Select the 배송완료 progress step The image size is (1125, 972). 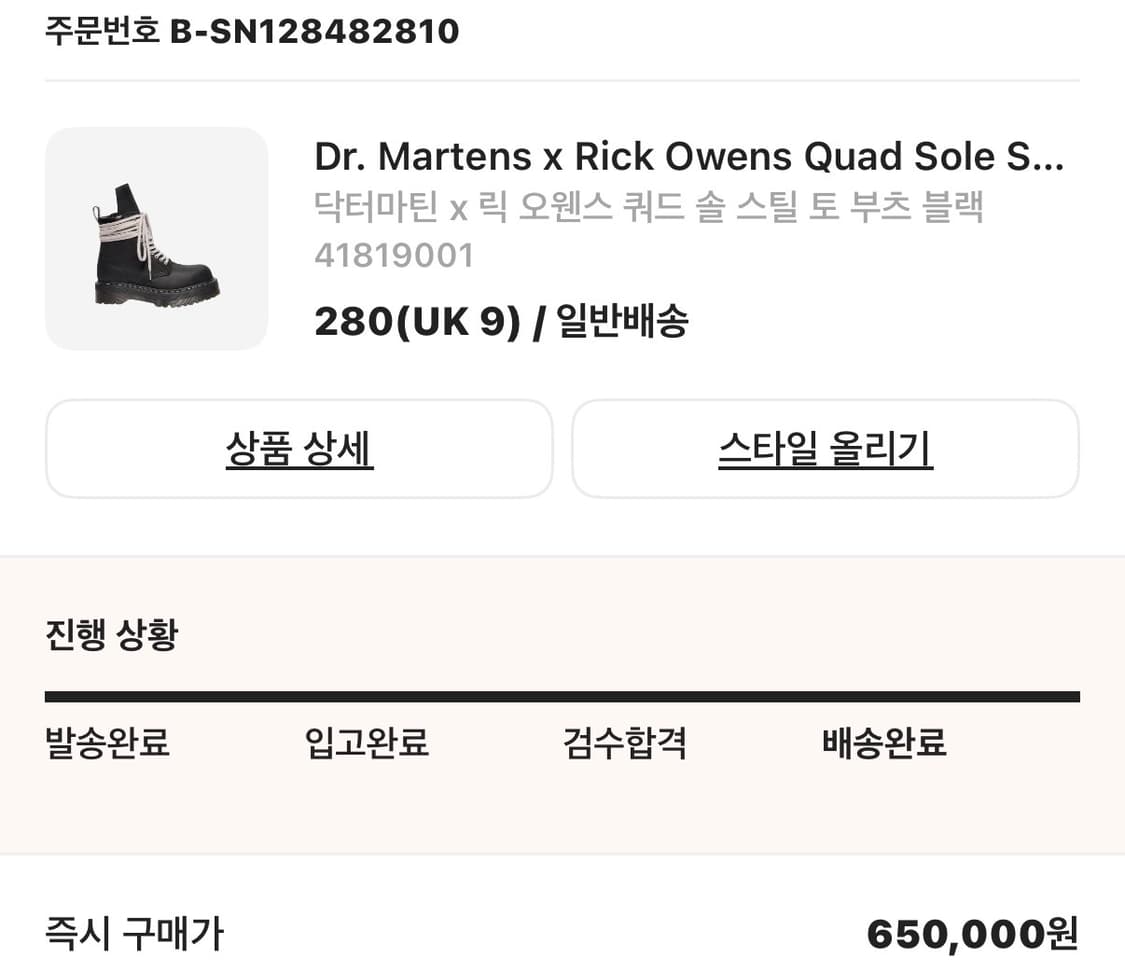(881, 743)
